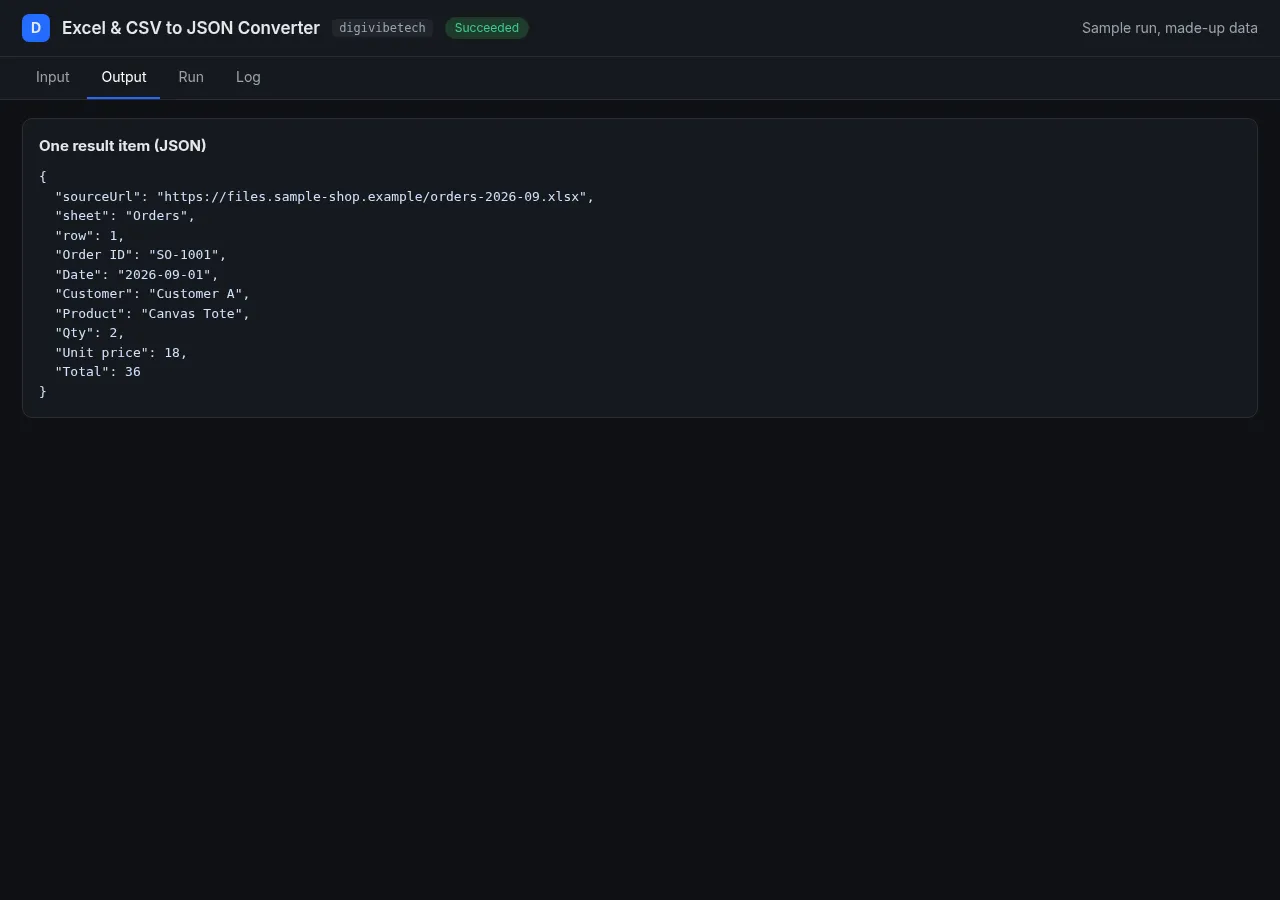
Task: Click the "Total": 36 line
Action: 98,372
